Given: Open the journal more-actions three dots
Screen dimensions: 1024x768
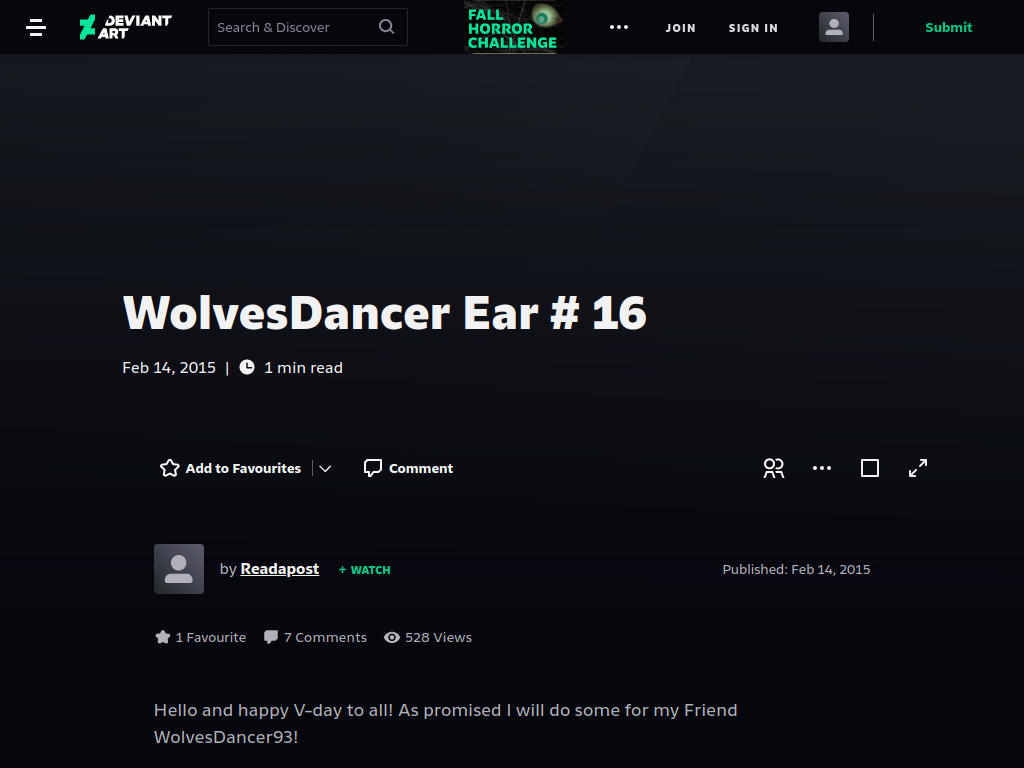Looking at the screenshot, I should [x=822, y=468].
